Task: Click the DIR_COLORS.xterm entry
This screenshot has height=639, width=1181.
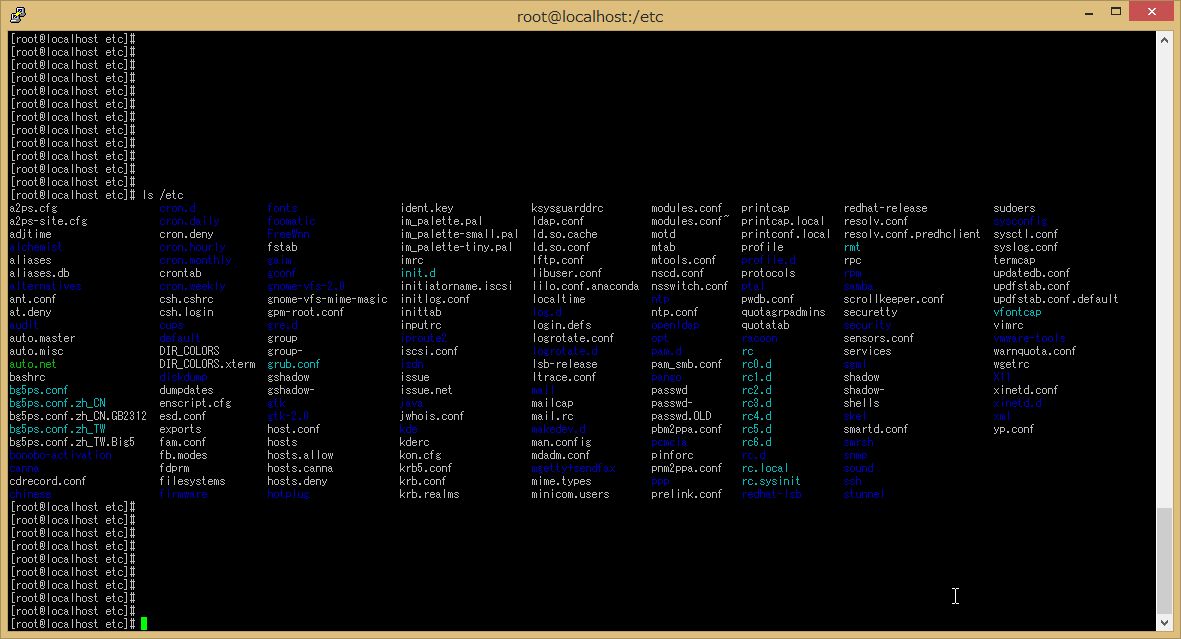Action: point(207,364)
